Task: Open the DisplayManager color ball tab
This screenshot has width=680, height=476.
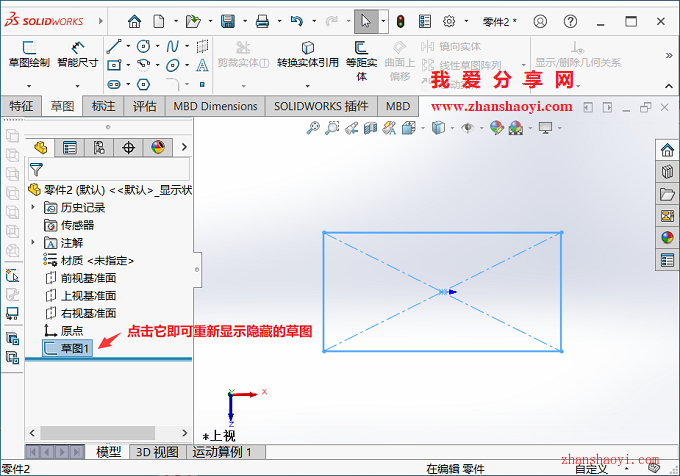Action: (x=158, y=148)
